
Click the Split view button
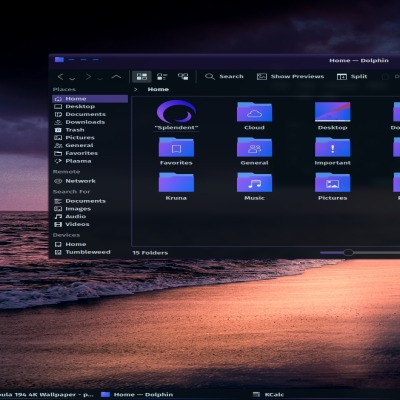point(352,77)
